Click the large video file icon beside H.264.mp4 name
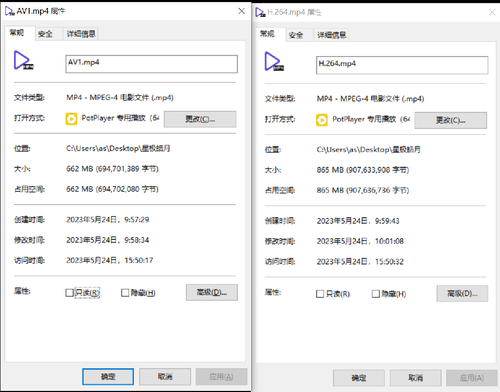Image resolution: width=500 pixels, height=392 pixels. coord(274,62)
